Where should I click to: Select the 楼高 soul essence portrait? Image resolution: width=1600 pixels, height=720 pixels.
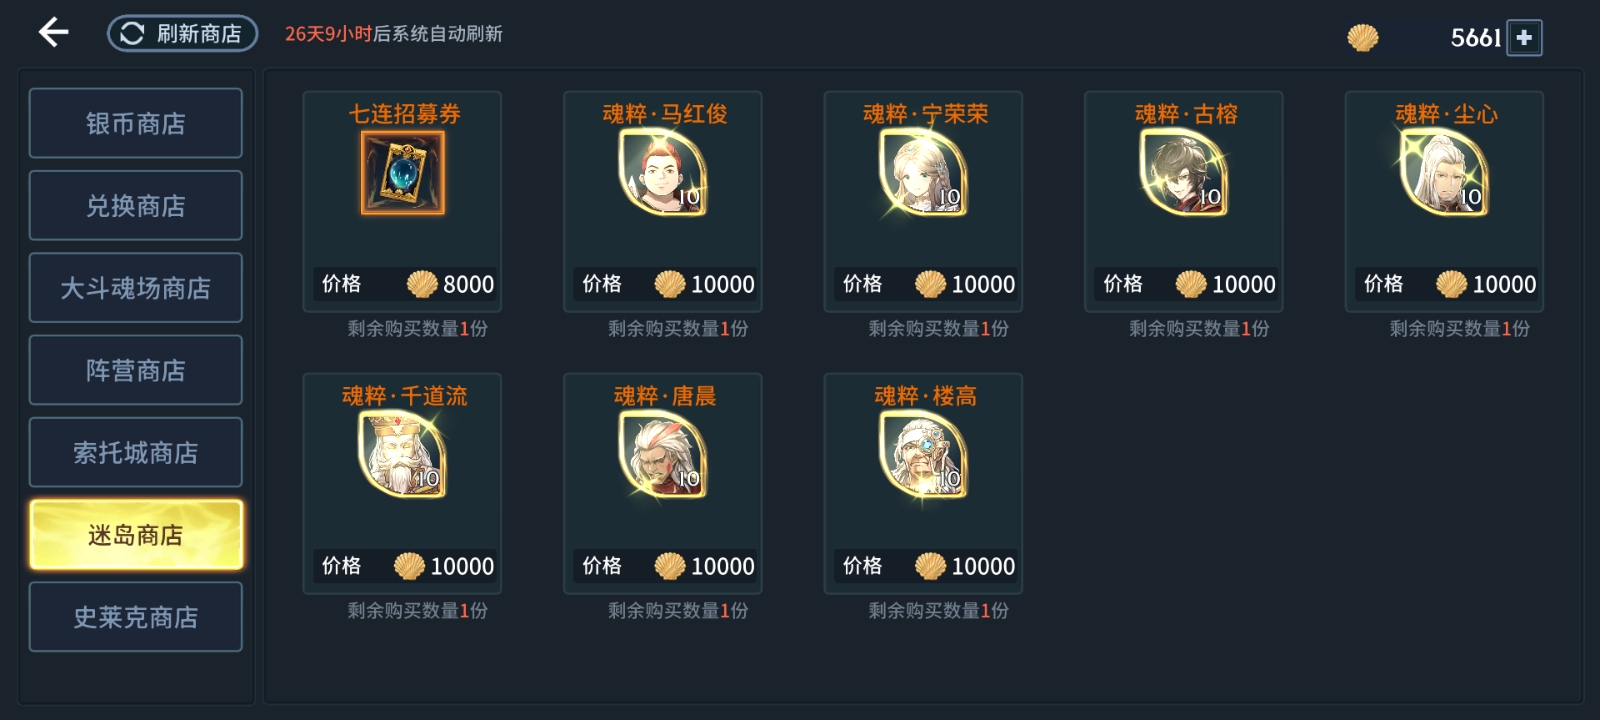(x=923, y=455)
